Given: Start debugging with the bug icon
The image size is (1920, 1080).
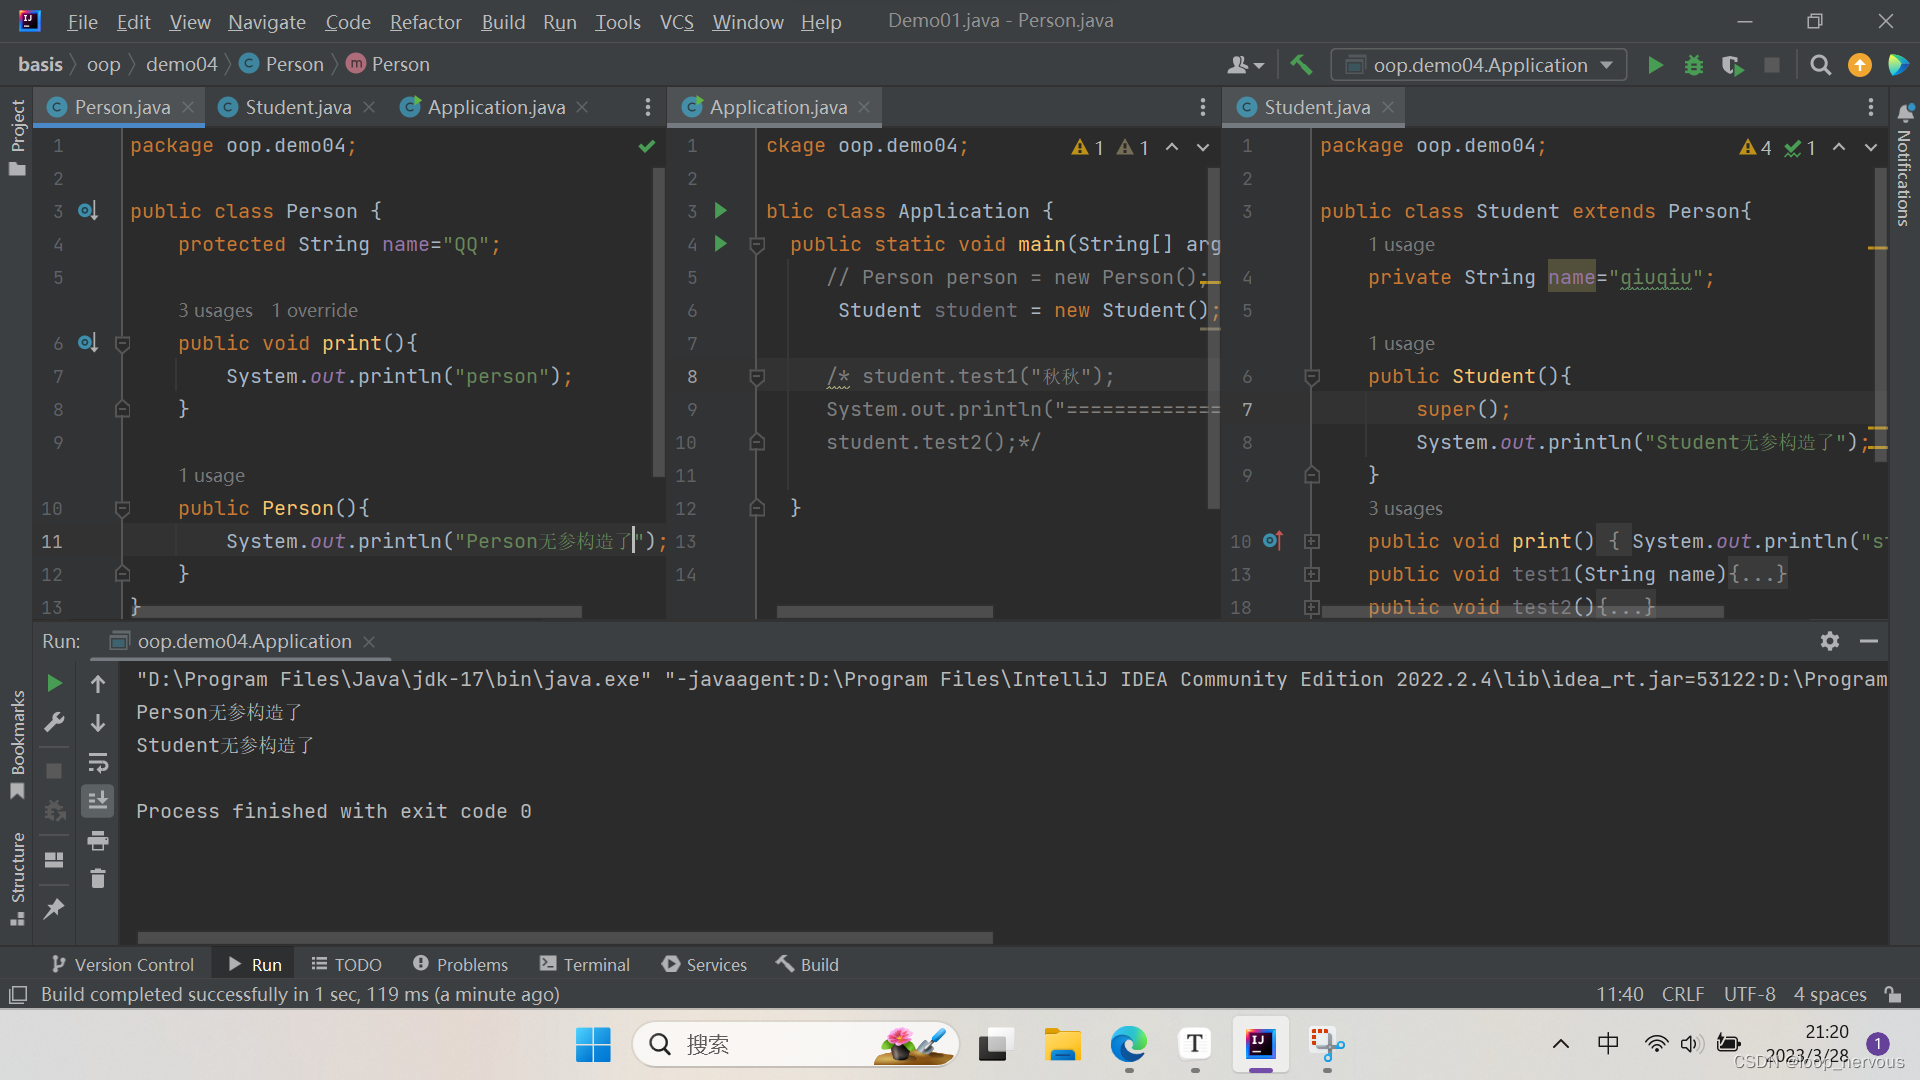Looking at the screenshot, I should click(x=1694, y=65).
